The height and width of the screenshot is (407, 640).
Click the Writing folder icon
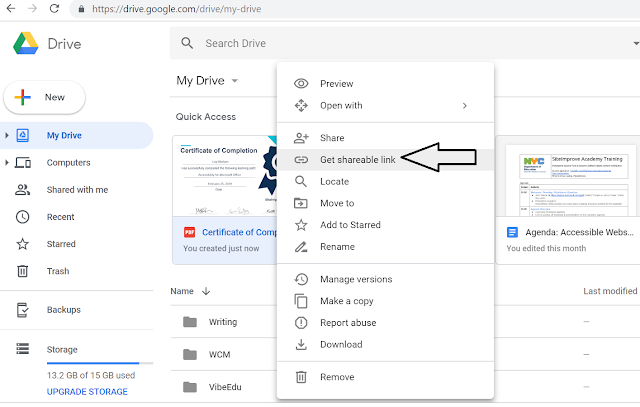[190, 322]
